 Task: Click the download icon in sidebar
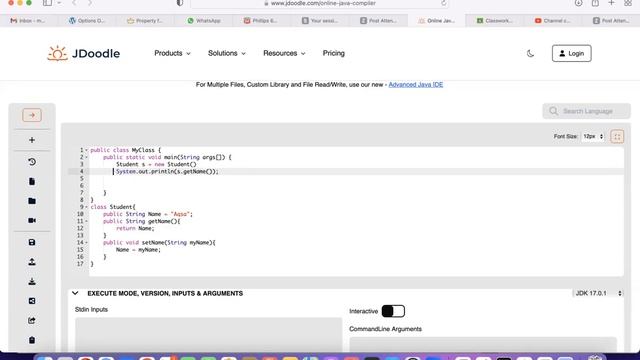[x=32, y=282]
